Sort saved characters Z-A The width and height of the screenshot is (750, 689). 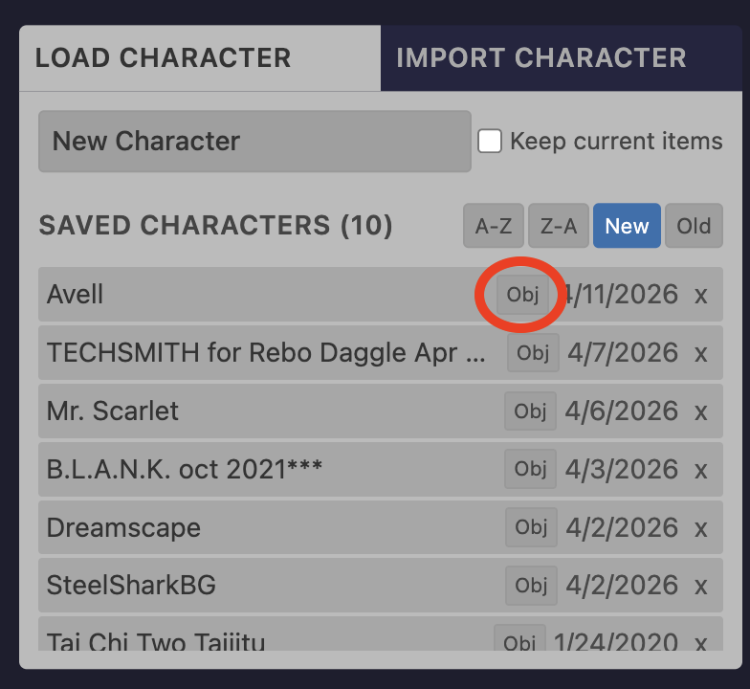[x=558, y=226]
